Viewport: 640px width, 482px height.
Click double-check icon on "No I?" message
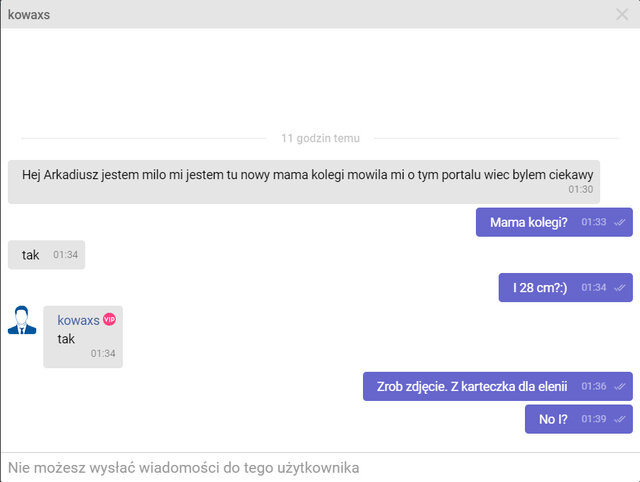click(620, 419)
